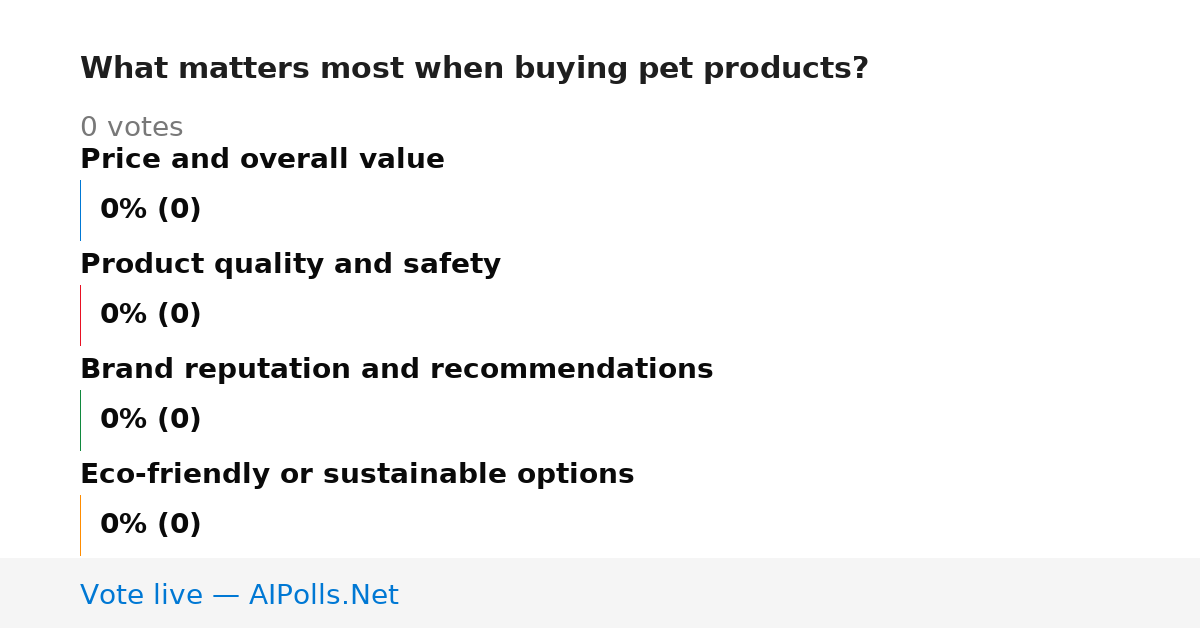Click the red result bar for Product quality
This screenshot has width=1200, height=628.
click(80, 315)
